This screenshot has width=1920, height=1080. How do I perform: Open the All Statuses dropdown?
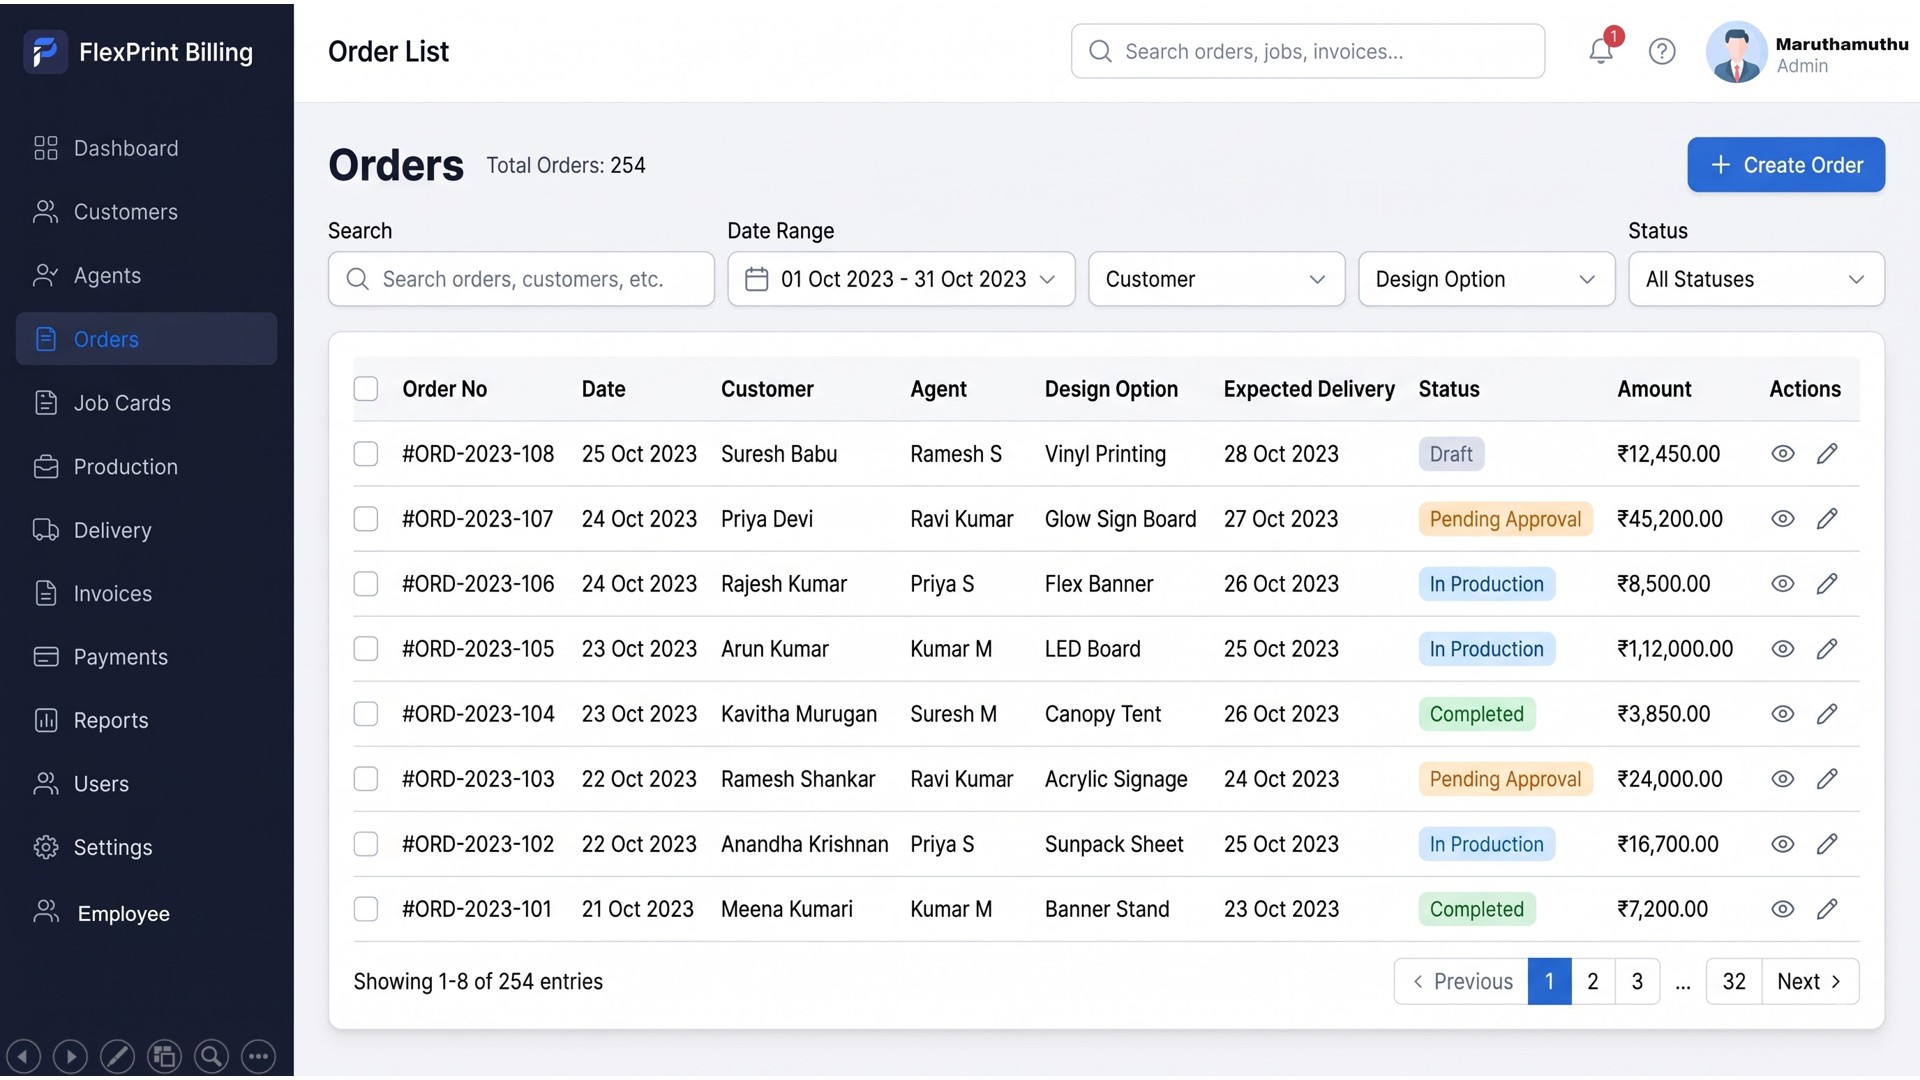pyautogui.click(x=1756, y=279)
